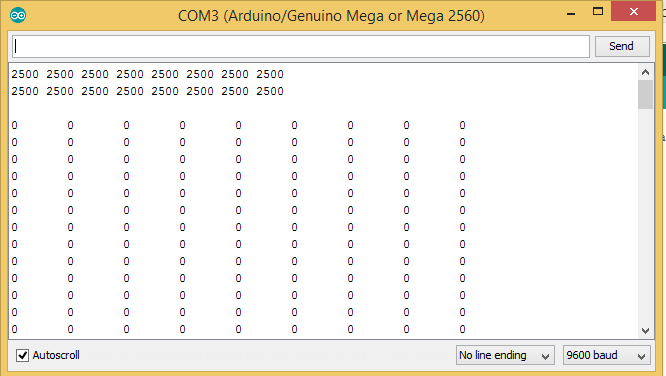Open the No line ending dropdown
The width and height of the screenshot is (666, 376).
(x=505, y=355)
